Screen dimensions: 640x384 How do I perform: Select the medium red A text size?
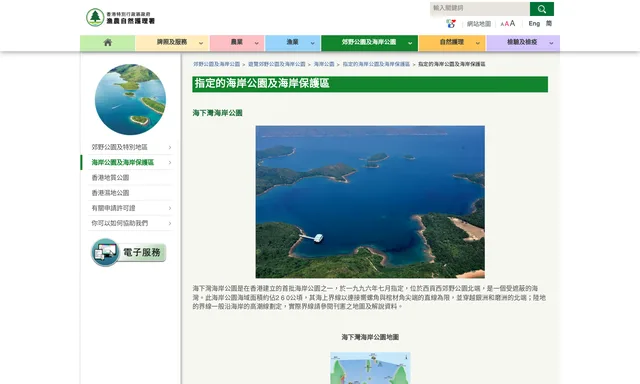pos(507,24)
